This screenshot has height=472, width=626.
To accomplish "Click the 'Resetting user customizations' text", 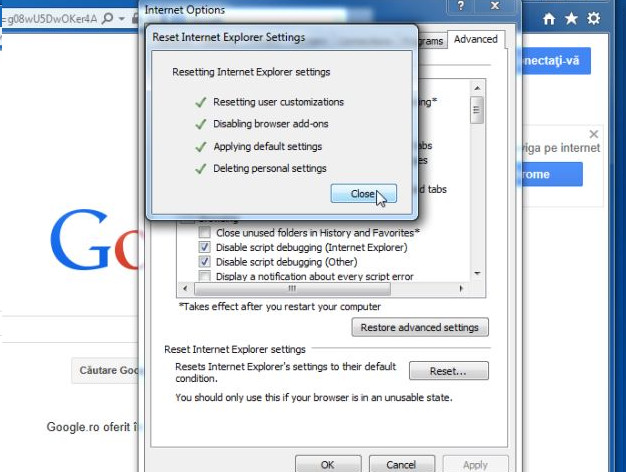I will point(278,102).
